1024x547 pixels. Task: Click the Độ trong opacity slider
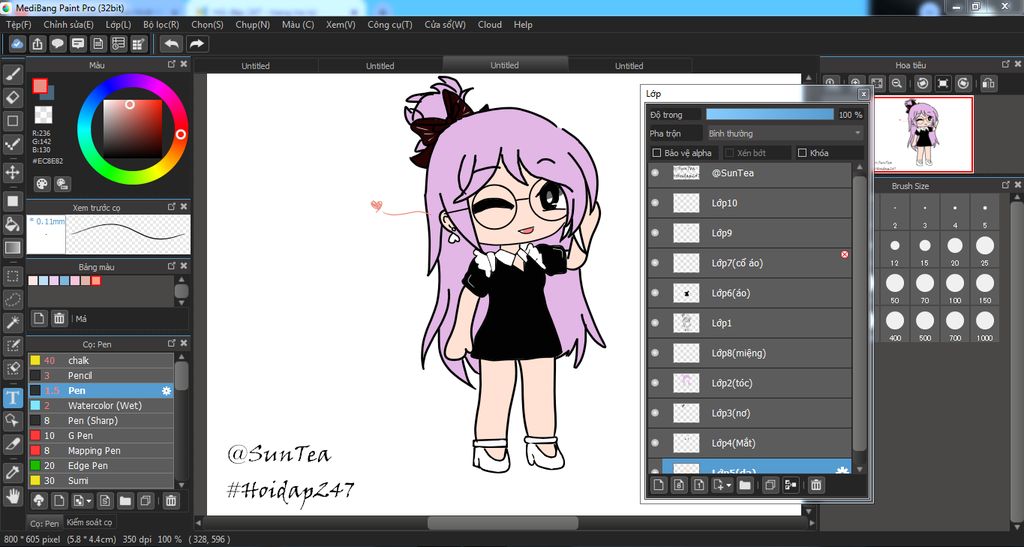click(769, 115)
